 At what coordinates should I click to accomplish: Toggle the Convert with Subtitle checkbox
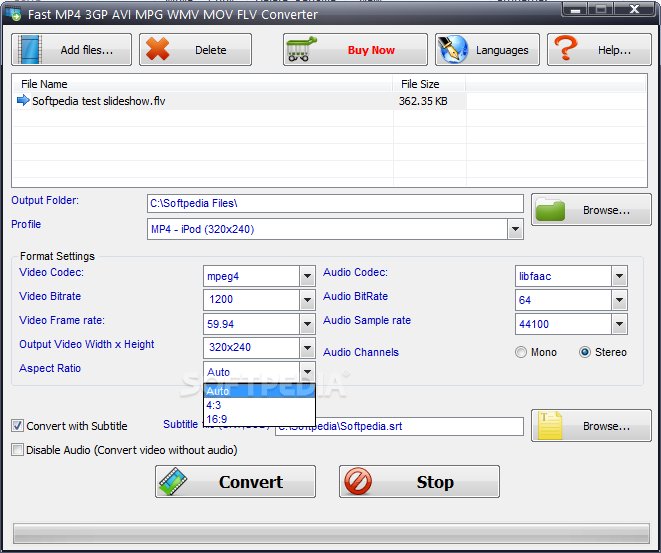(17, 426)
